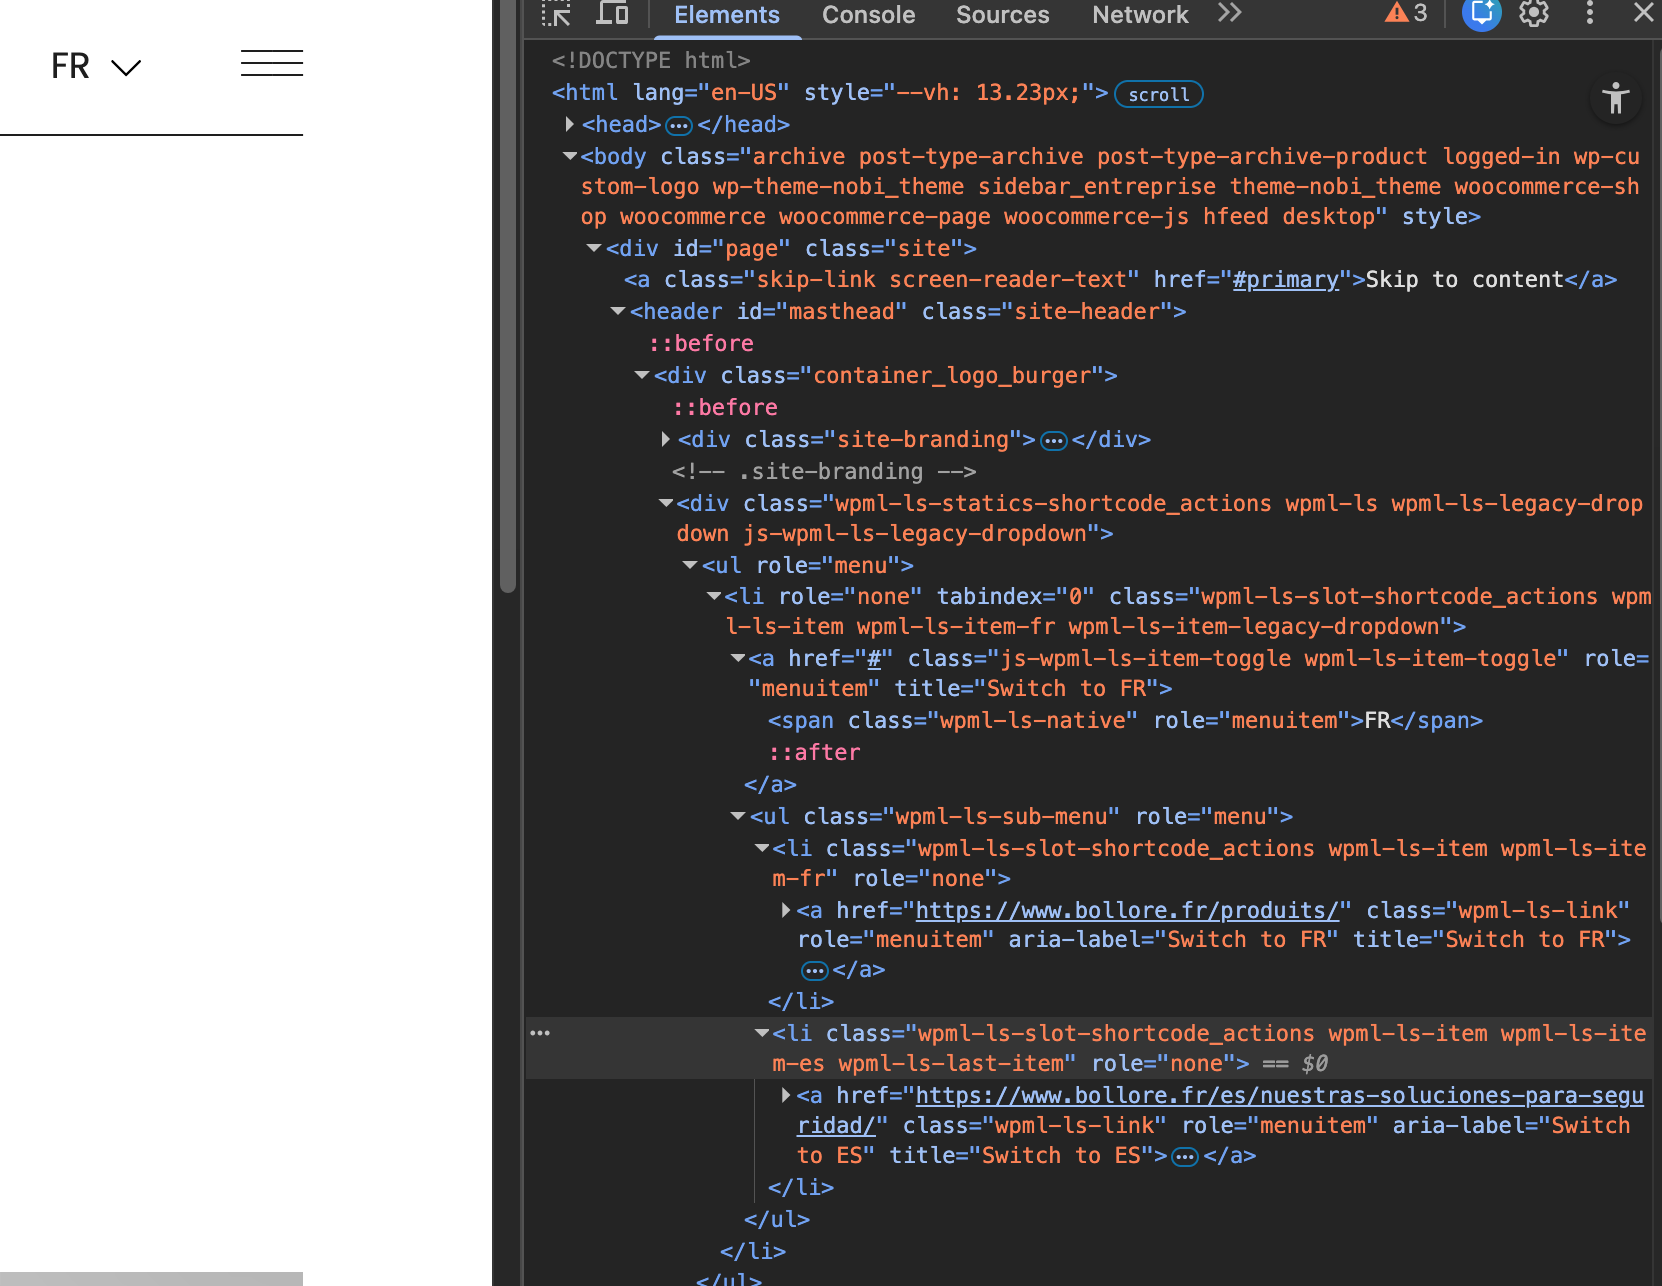The image size is (1662, 1286).
Task: Open the DevTools three-dot customize menu
Action: coord(1589,14)
